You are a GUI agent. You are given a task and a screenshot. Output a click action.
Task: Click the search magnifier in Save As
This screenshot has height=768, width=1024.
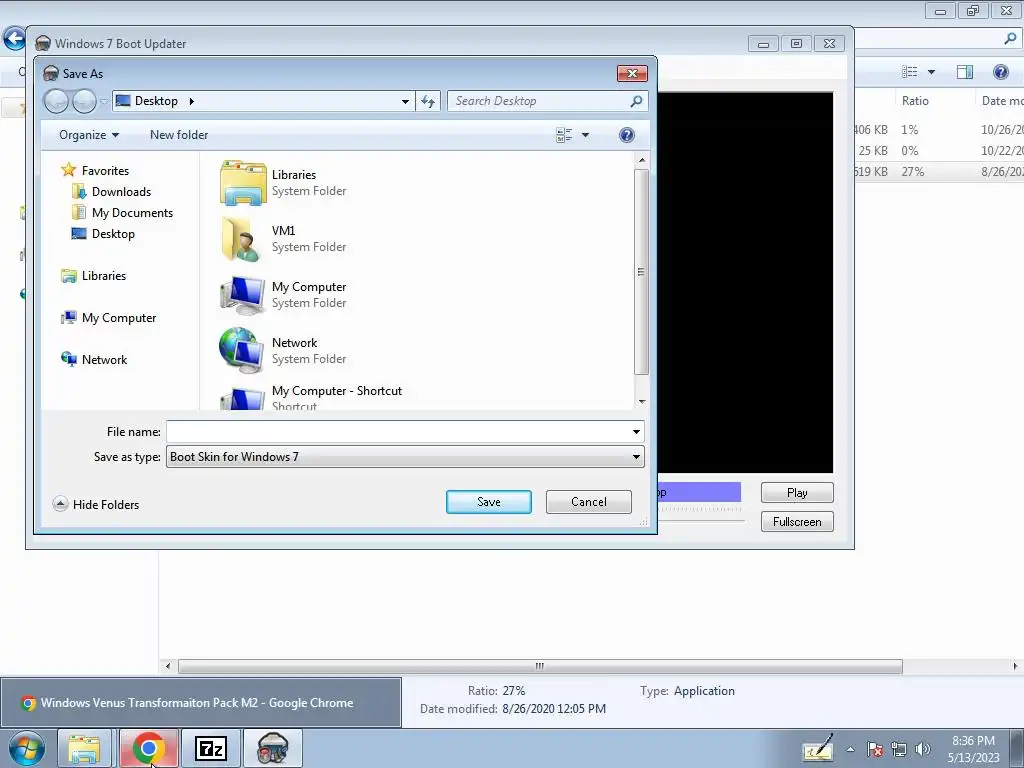pyautogui.click(x=637, y=101)
